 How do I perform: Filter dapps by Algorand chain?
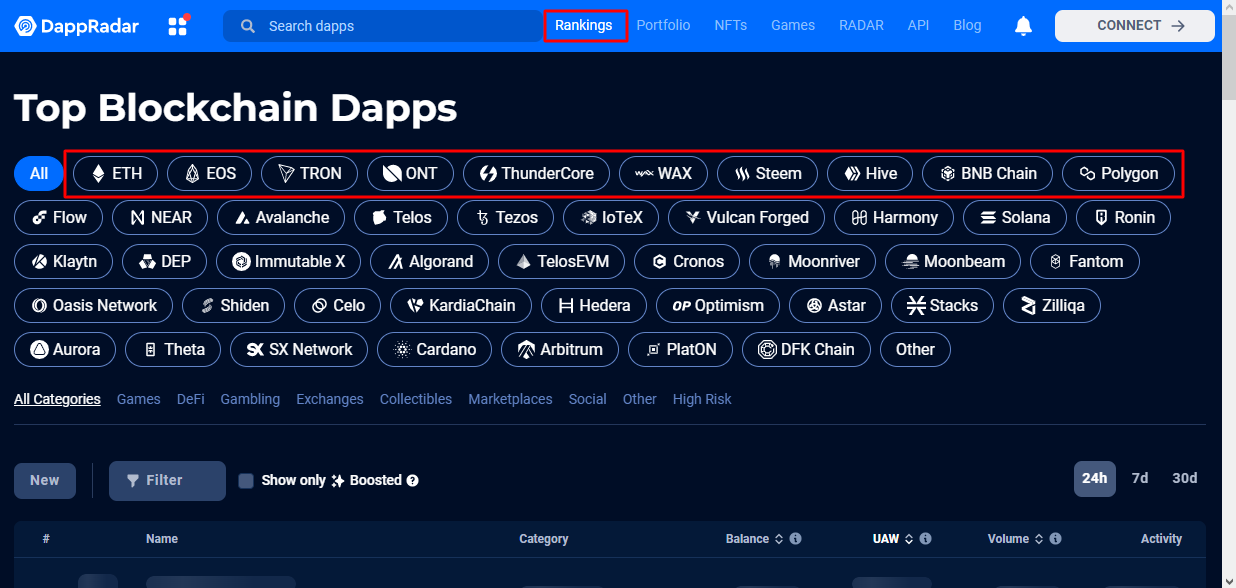tap(429, 262)
